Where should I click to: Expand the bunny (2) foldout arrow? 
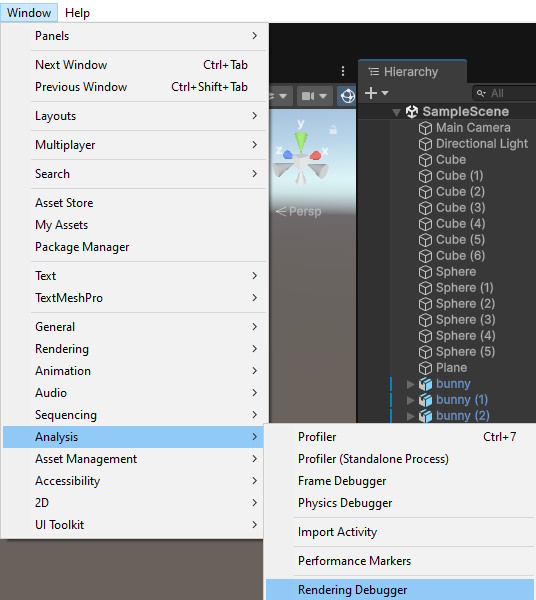(x=410, y=416)
